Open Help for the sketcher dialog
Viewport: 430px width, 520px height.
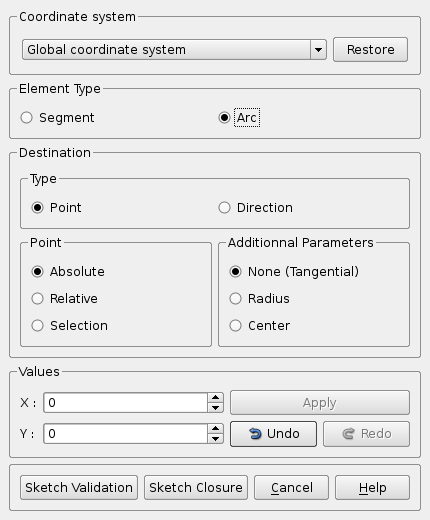pyautogui.click(x=372, y=488)
